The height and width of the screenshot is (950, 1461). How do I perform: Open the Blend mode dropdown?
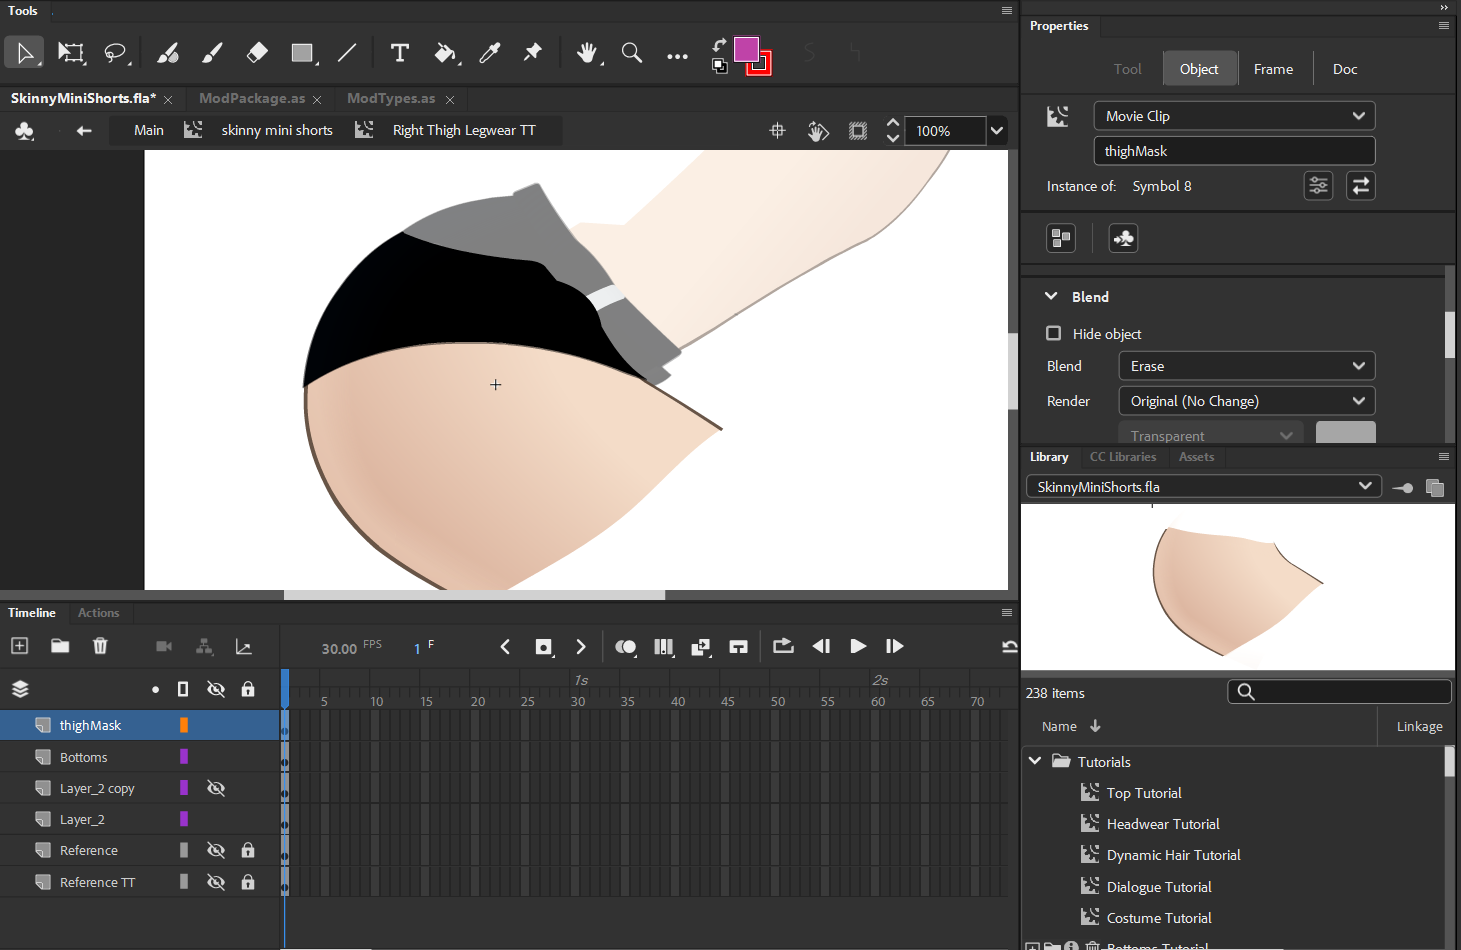(1246, 366)
